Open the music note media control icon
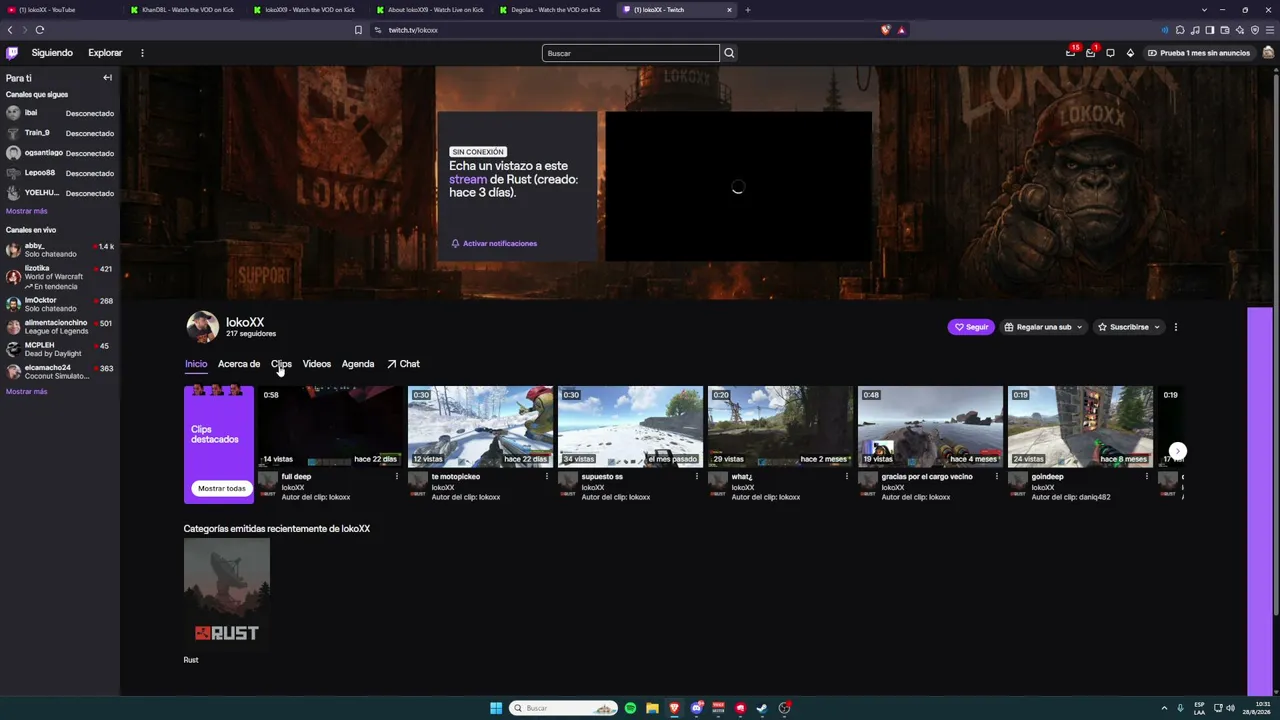Viewport: 1280px width, 720px height. [x=1195, y=30]
